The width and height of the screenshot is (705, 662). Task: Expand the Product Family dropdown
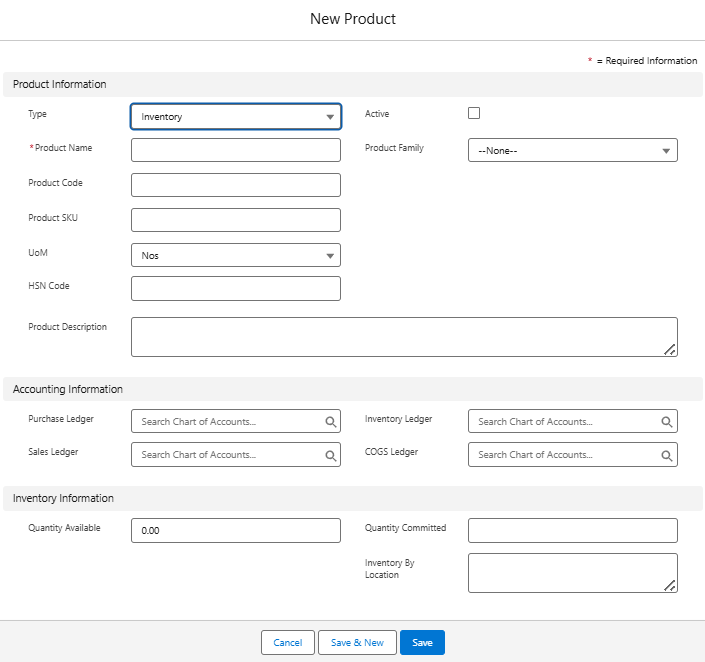coord(572,150)
